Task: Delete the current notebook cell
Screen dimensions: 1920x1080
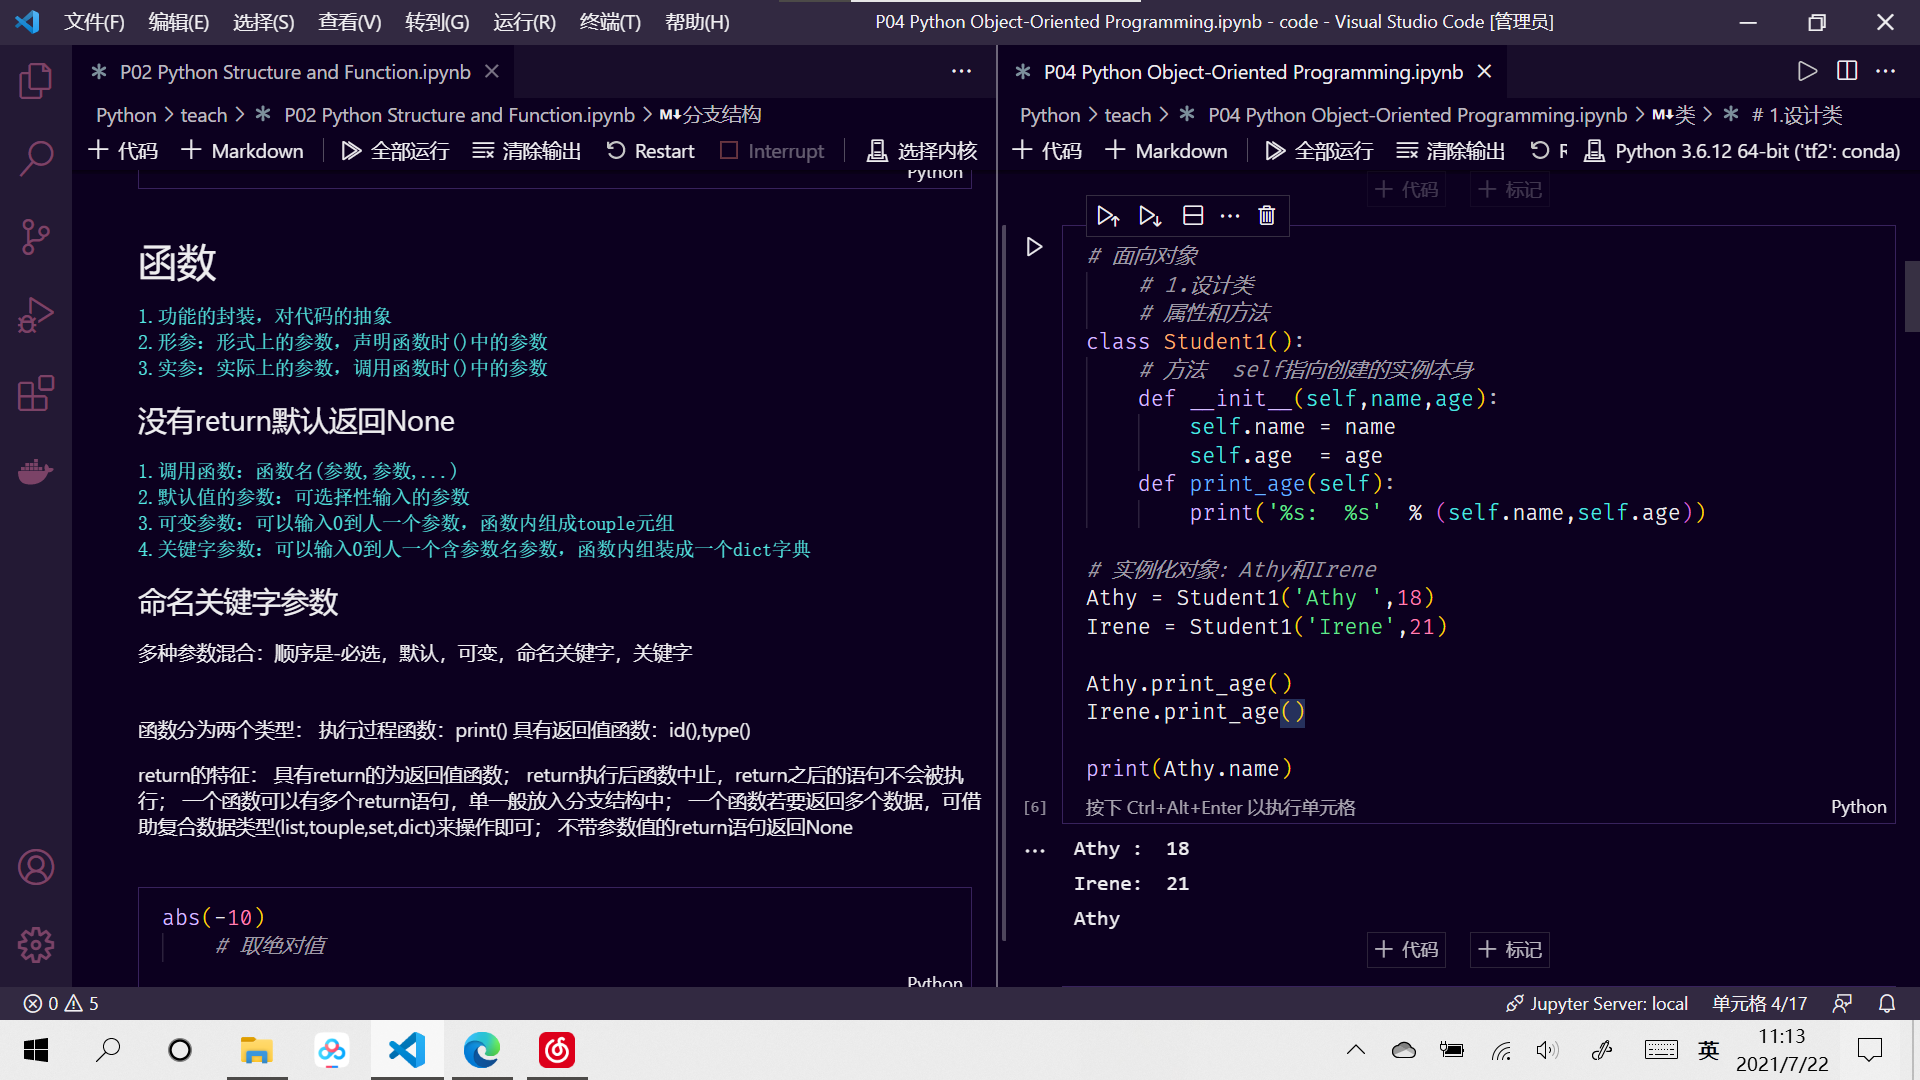Action: [x=1266, y=216]
